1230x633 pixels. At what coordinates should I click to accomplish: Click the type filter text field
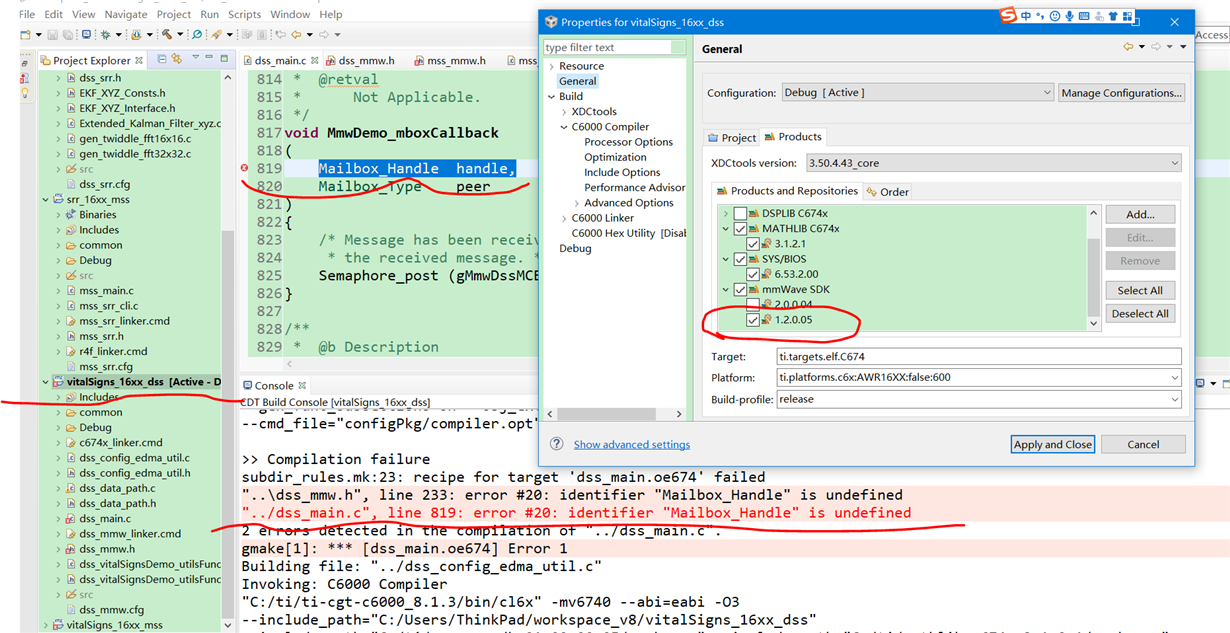coord(607,47)
